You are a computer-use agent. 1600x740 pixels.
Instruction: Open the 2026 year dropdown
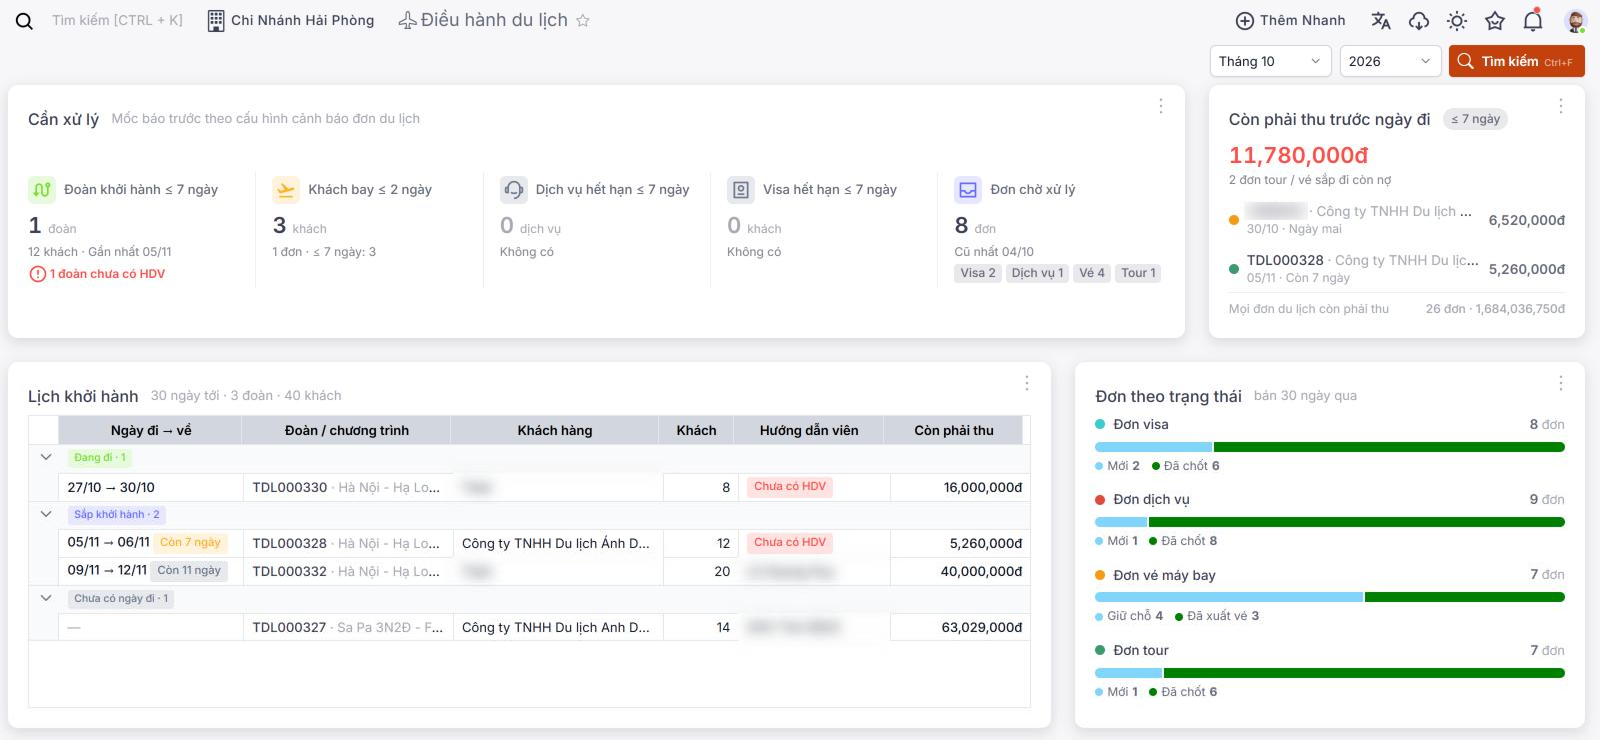pyautogui.click(x=1390, y=61)
